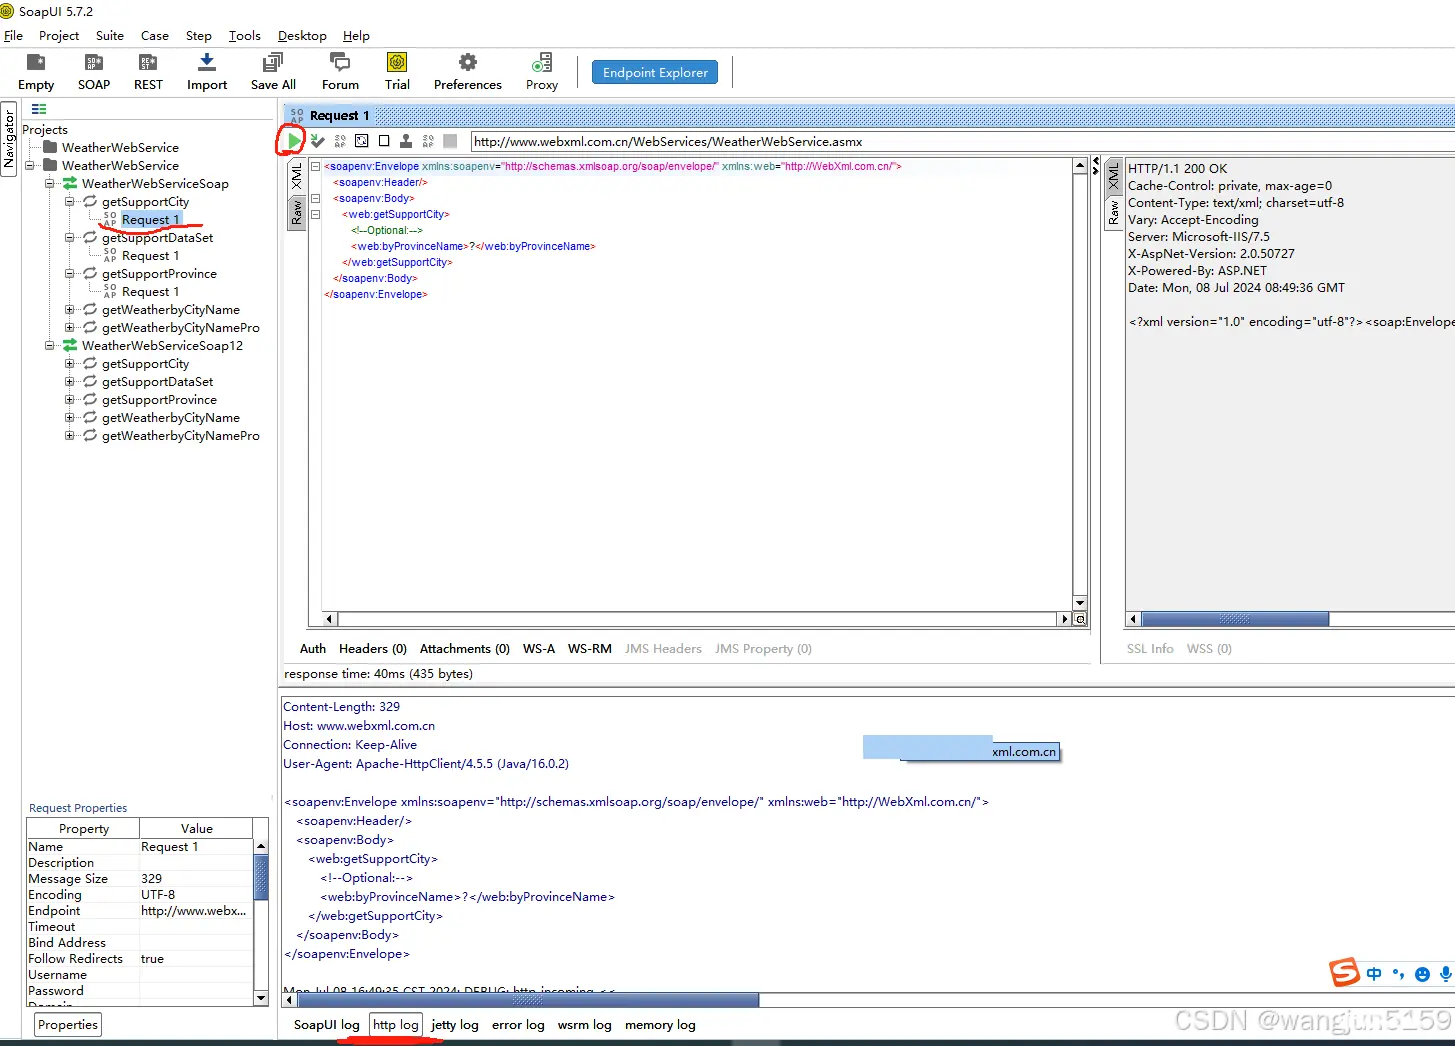Click the recreate default request icon
The width and height of the screenshot is (1455, 1046).
pyautogui.click(x=340, y=141)
